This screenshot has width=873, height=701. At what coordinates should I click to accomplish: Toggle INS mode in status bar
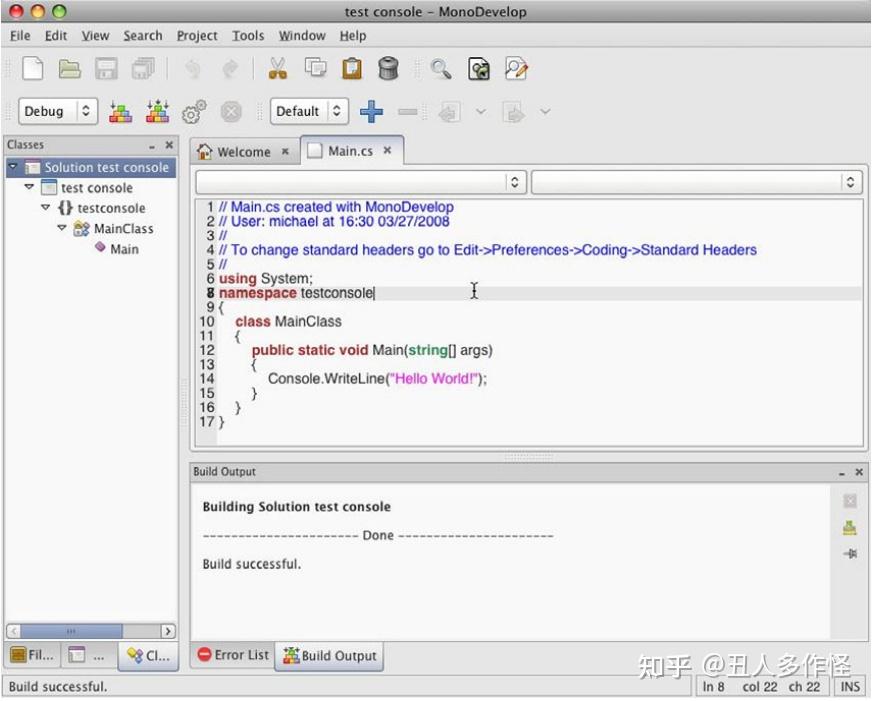pyautogui.click(x=850, y=687)
